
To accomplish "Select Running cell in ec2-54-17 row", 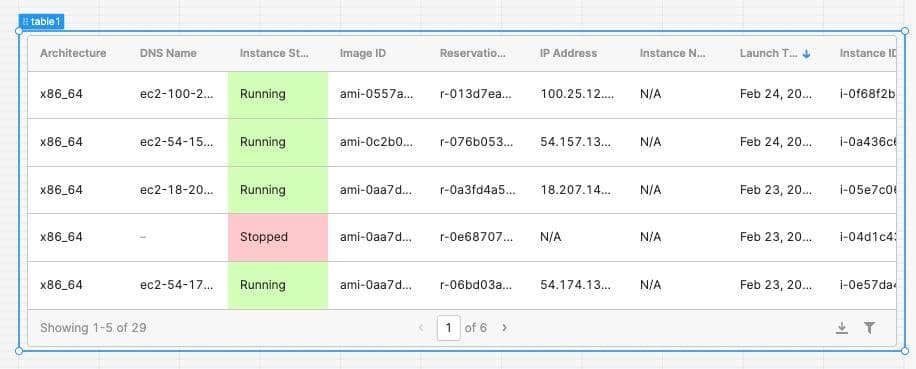I will [278, 285].
